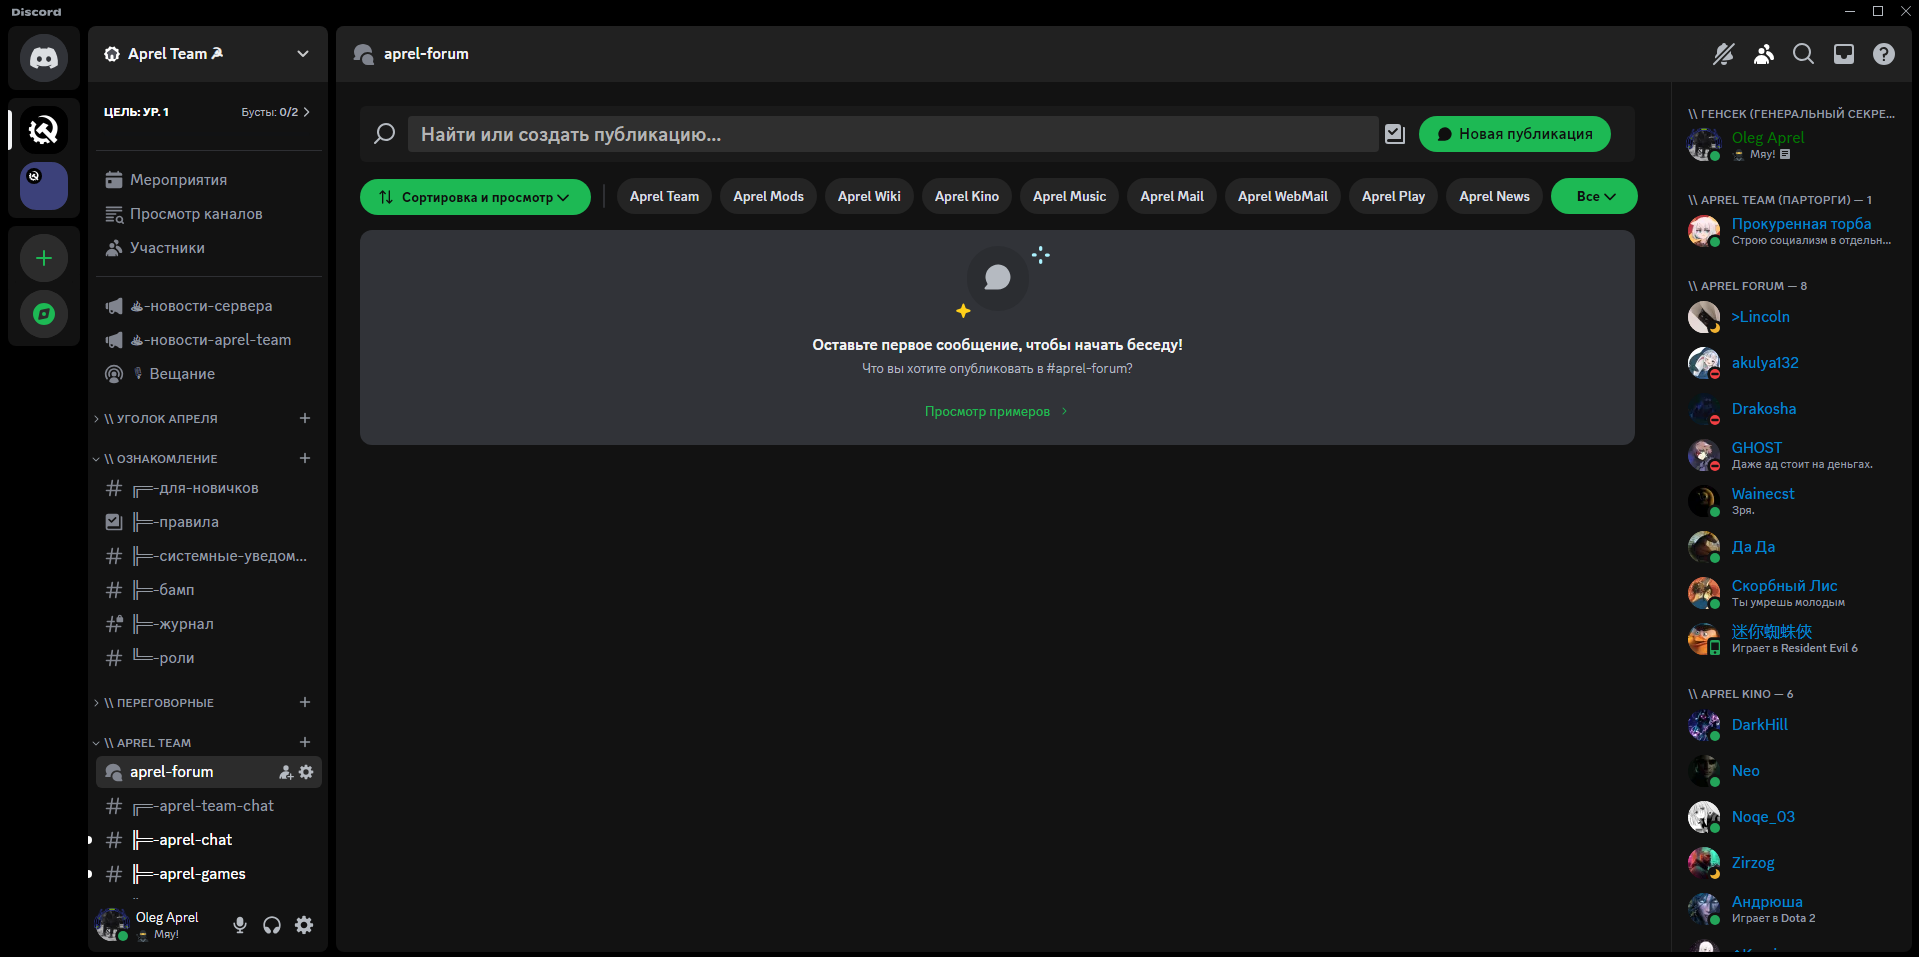Expand ПЕРЕГОВОРНЫЕ category

coord(153,703)
